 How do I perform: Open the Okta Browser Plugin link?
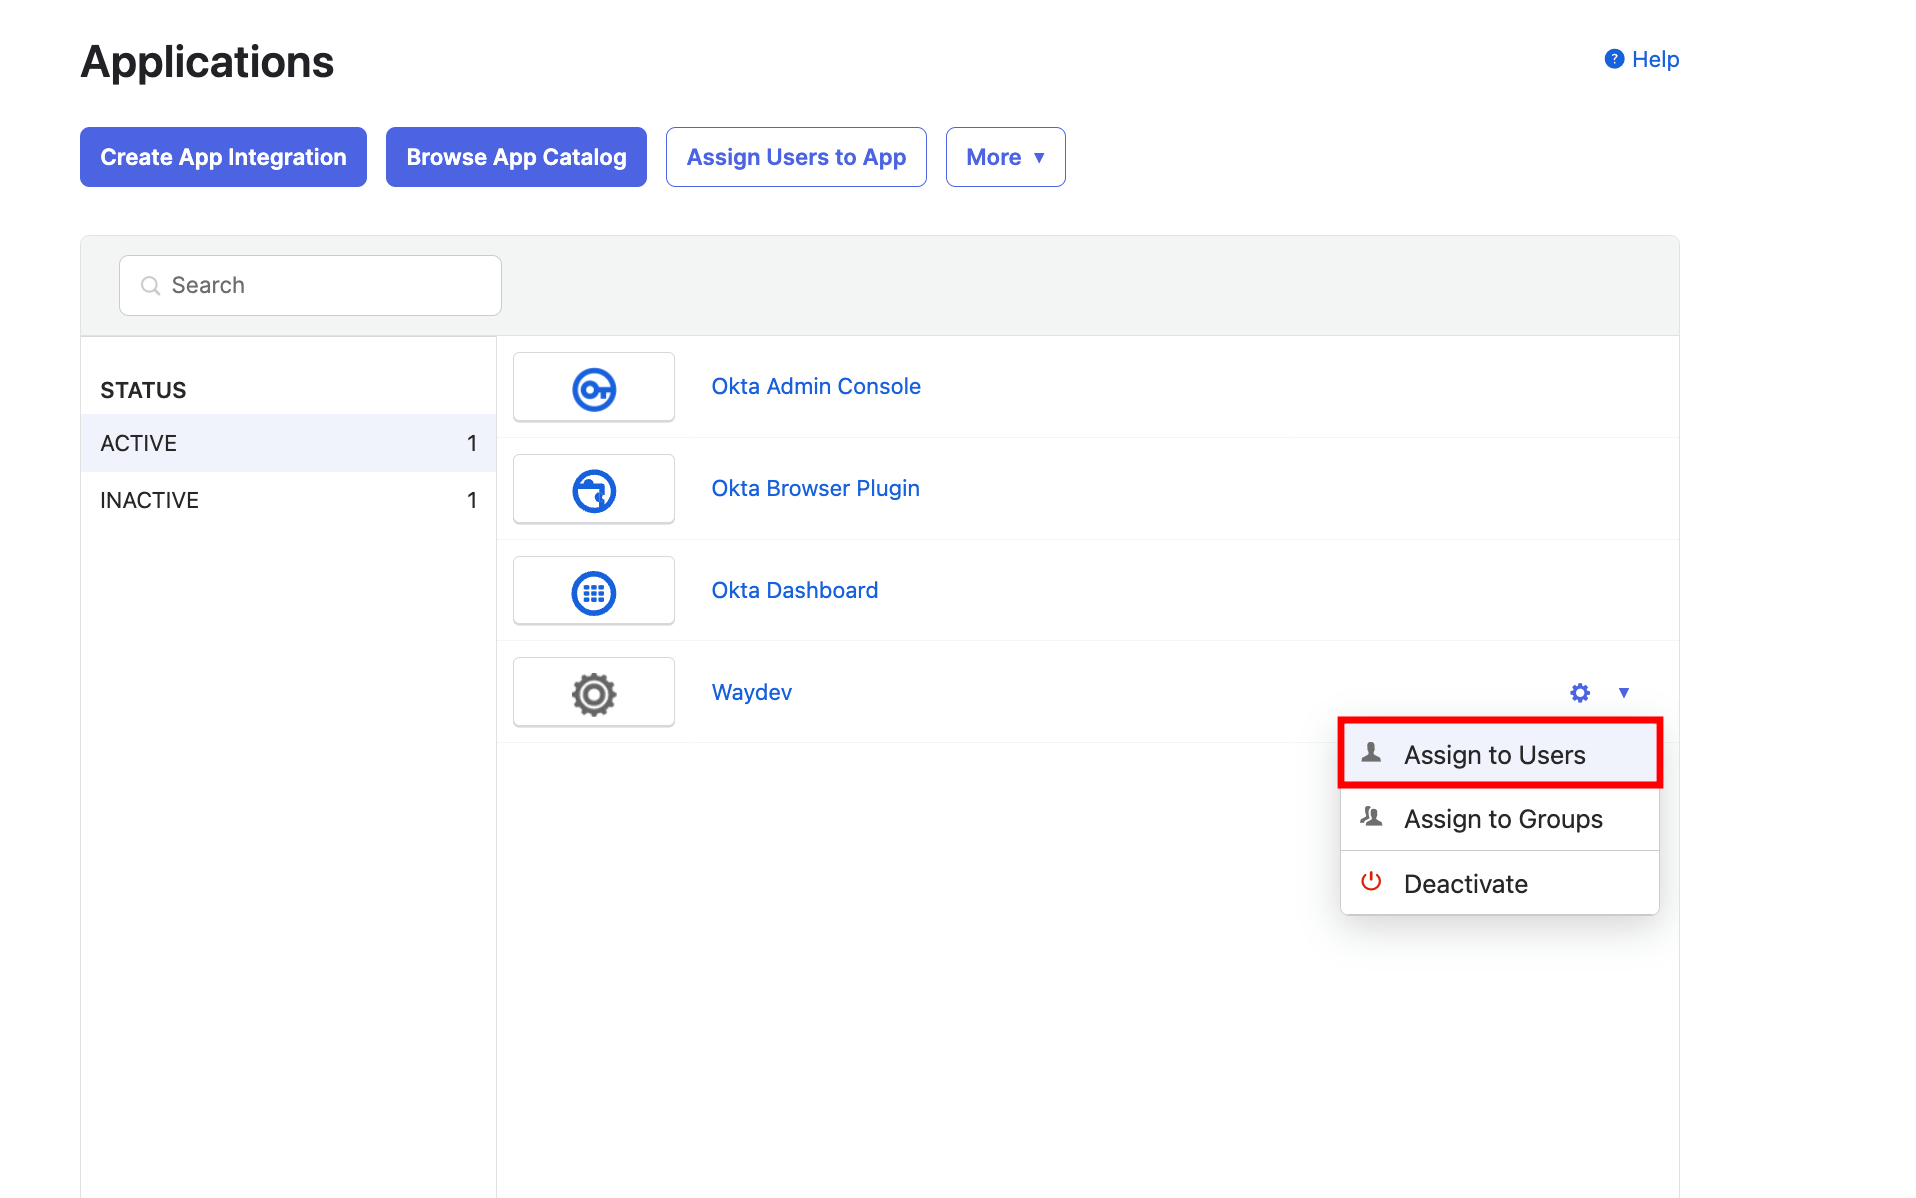(815, 488)
